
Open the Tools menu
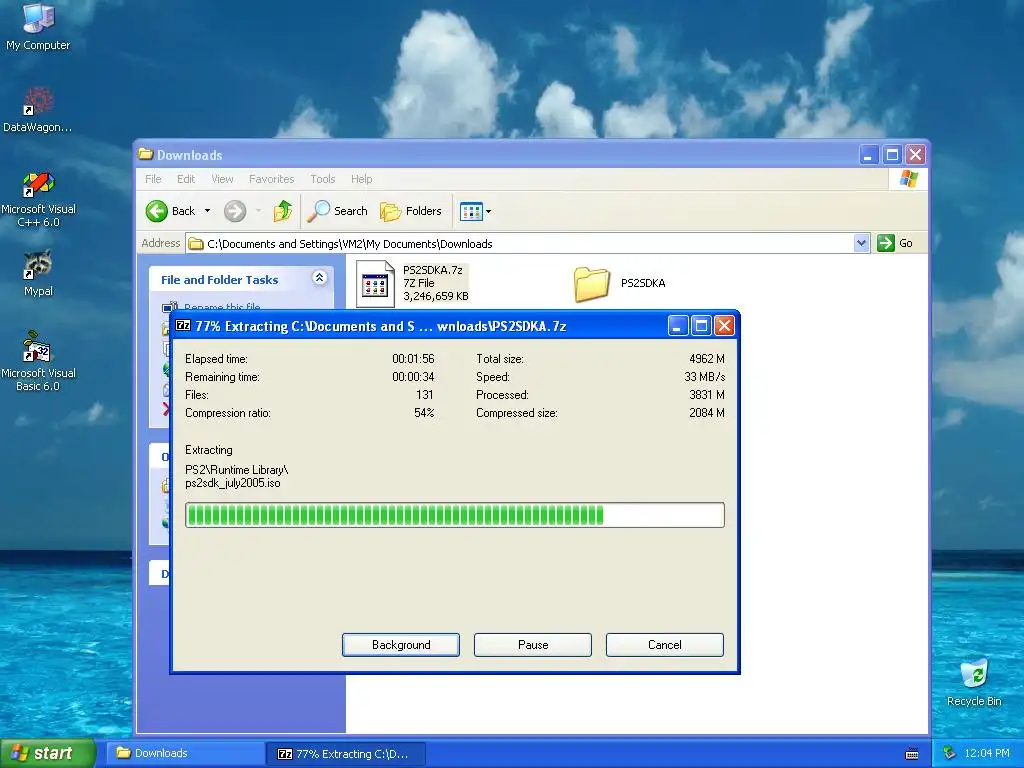(x=323, y=179)
